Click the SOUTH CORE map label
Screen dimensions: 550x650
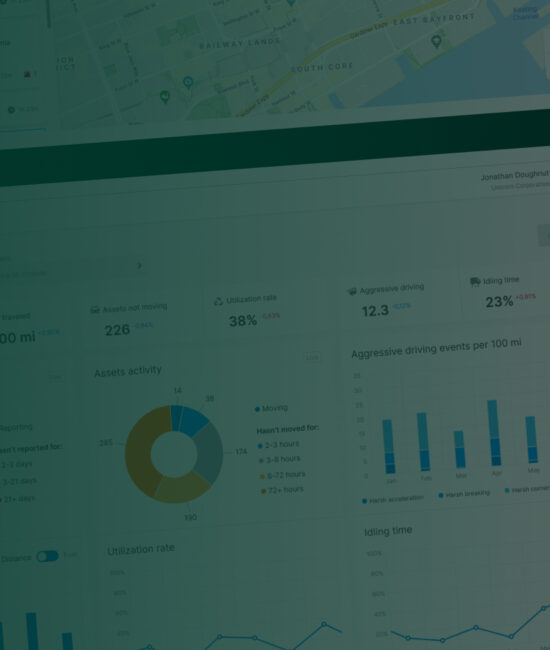point(322,67)
